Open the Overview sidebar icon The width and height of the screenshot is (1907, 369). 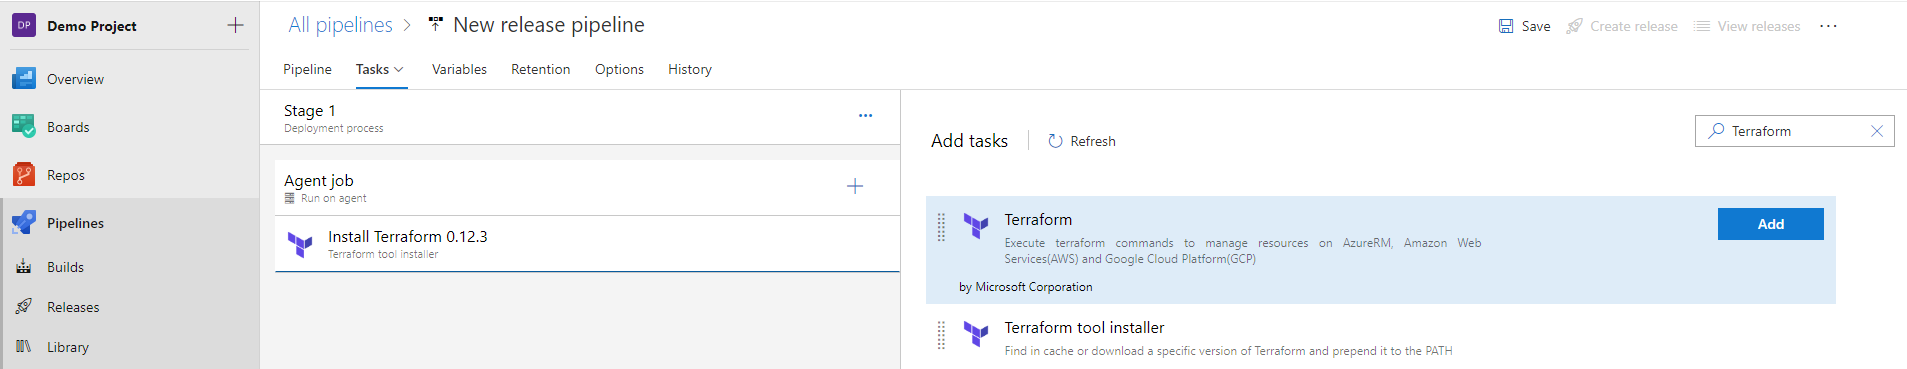coord(24,79)
